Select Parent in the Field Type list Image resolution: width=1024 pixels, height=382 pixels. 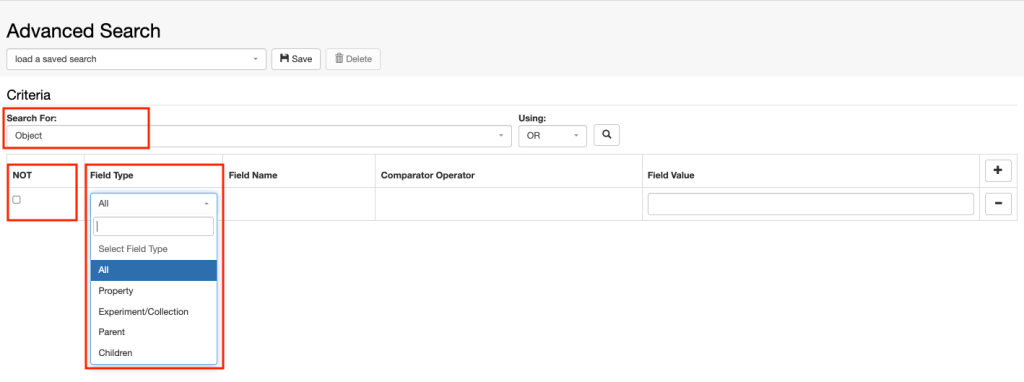point(153,332)
